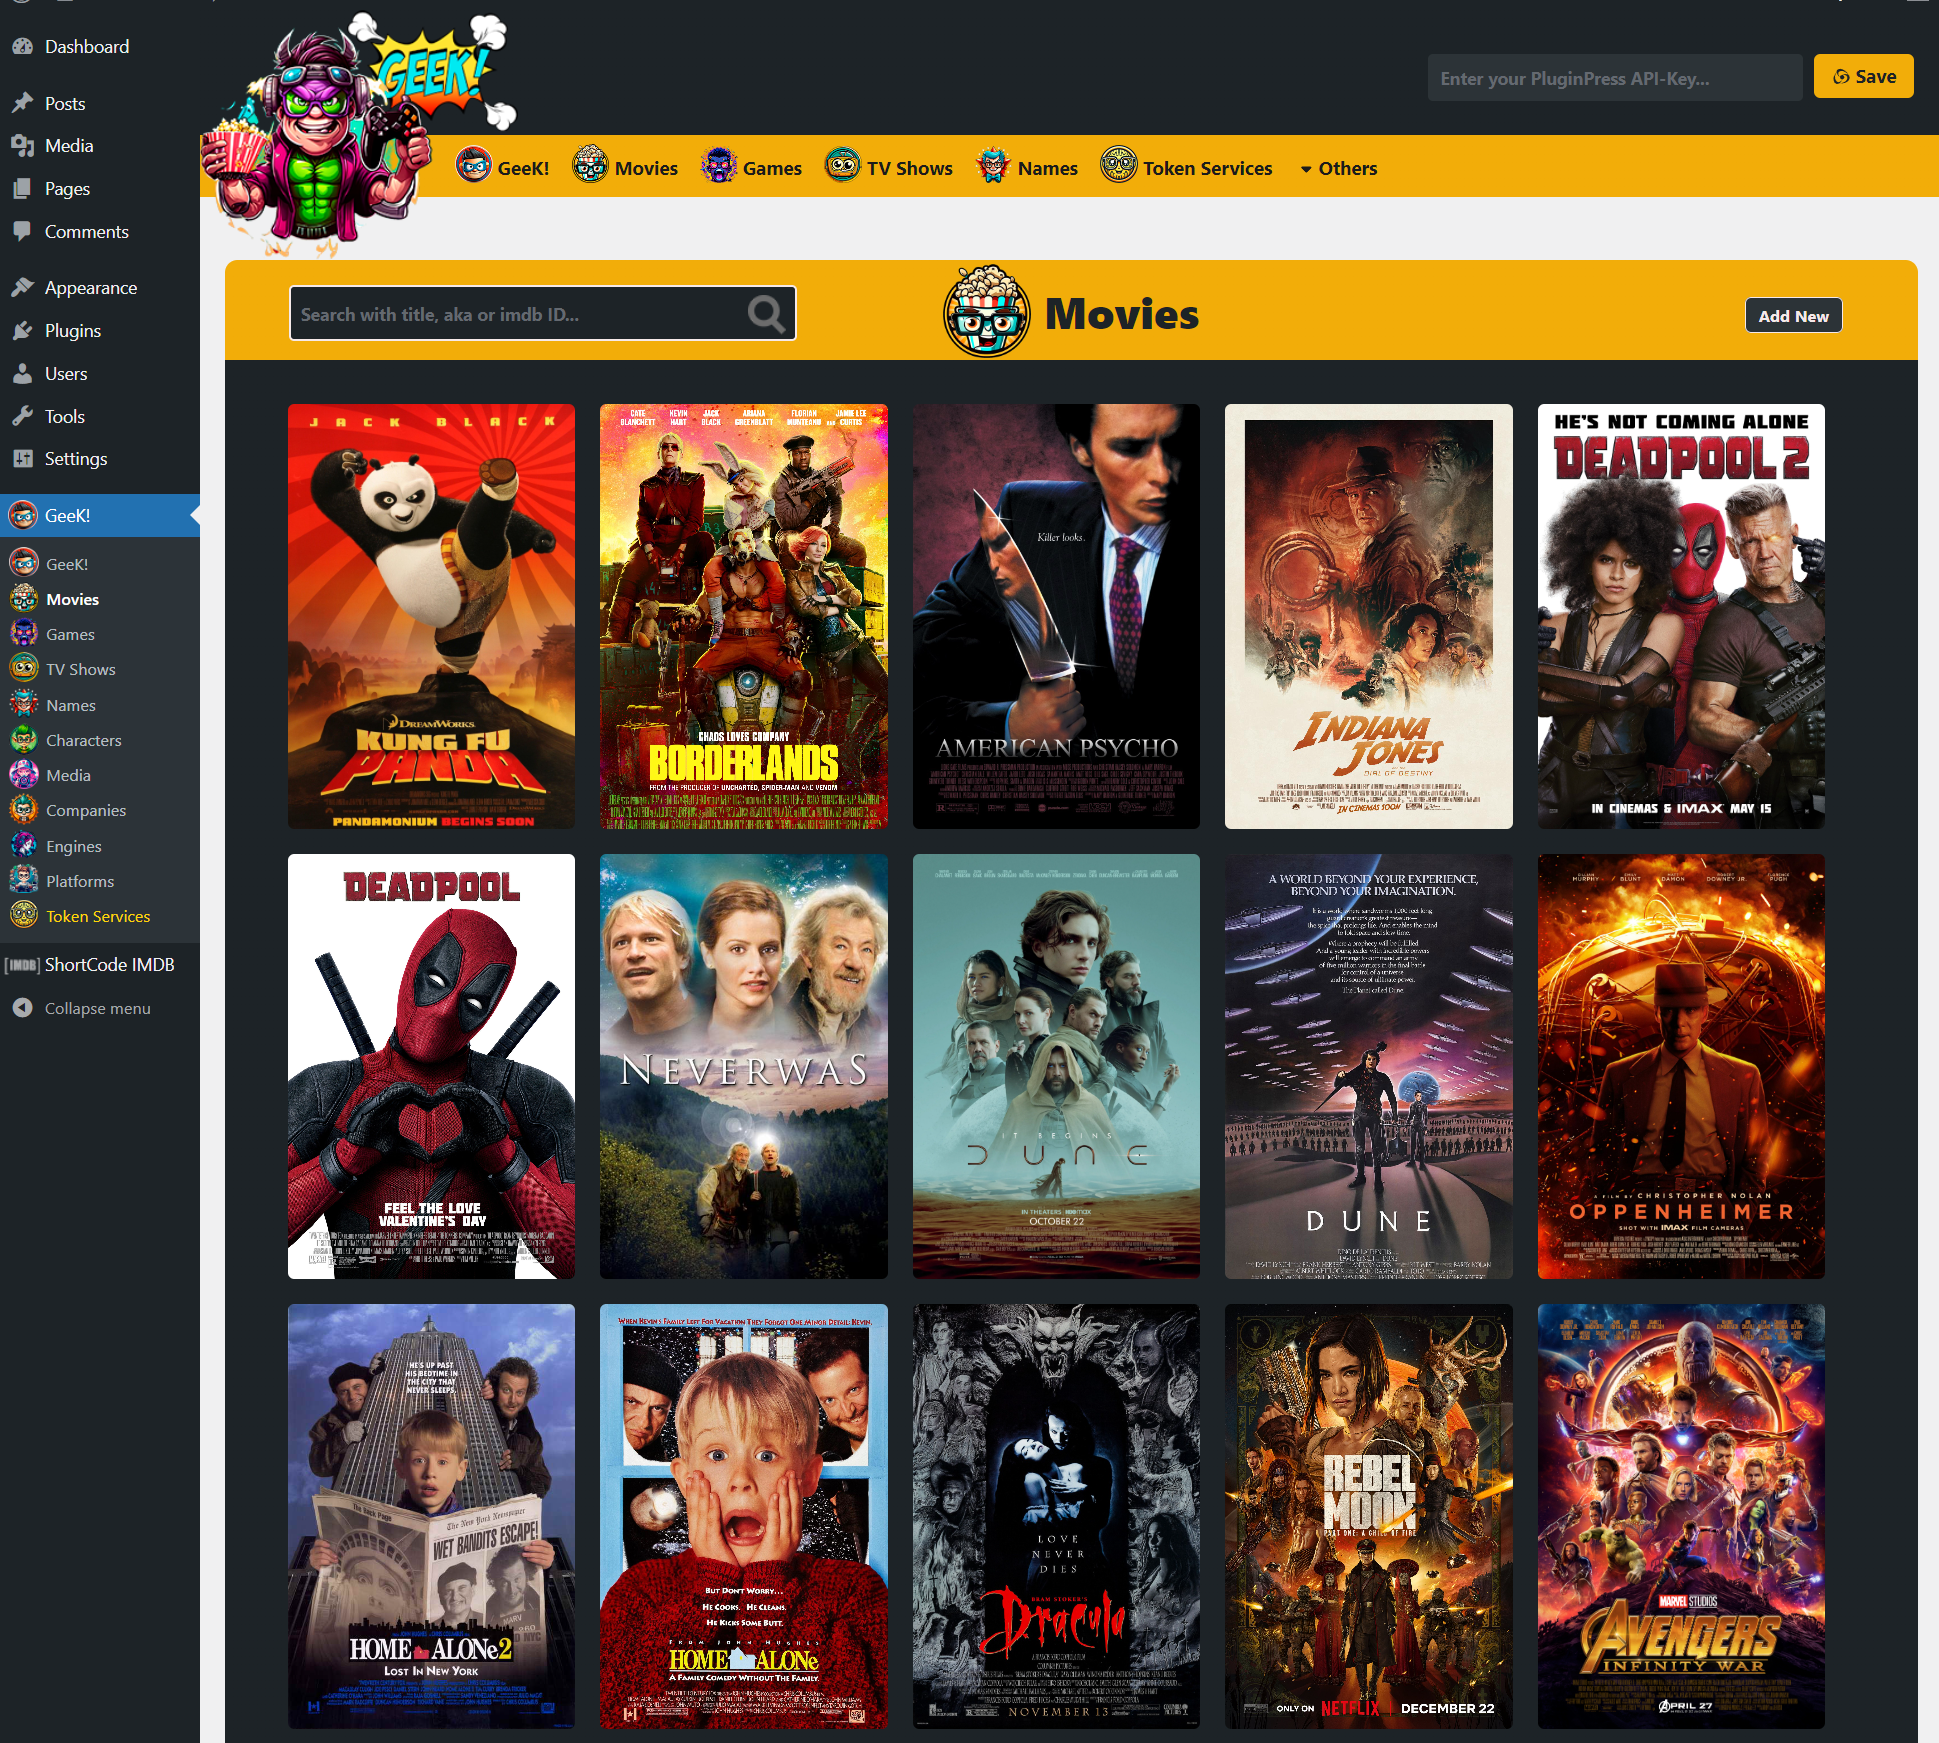1939x1743 pixels.
Task: Click the Deadpool 2 poster
Action: (1681, 616)
